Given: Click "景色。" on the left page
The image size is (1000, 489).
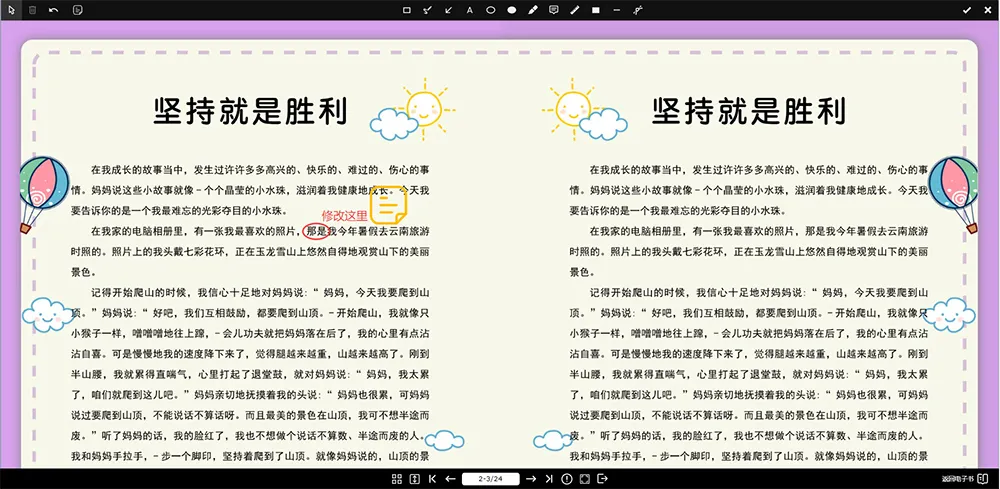Looking at the screenshot, I should coord(84,272).
